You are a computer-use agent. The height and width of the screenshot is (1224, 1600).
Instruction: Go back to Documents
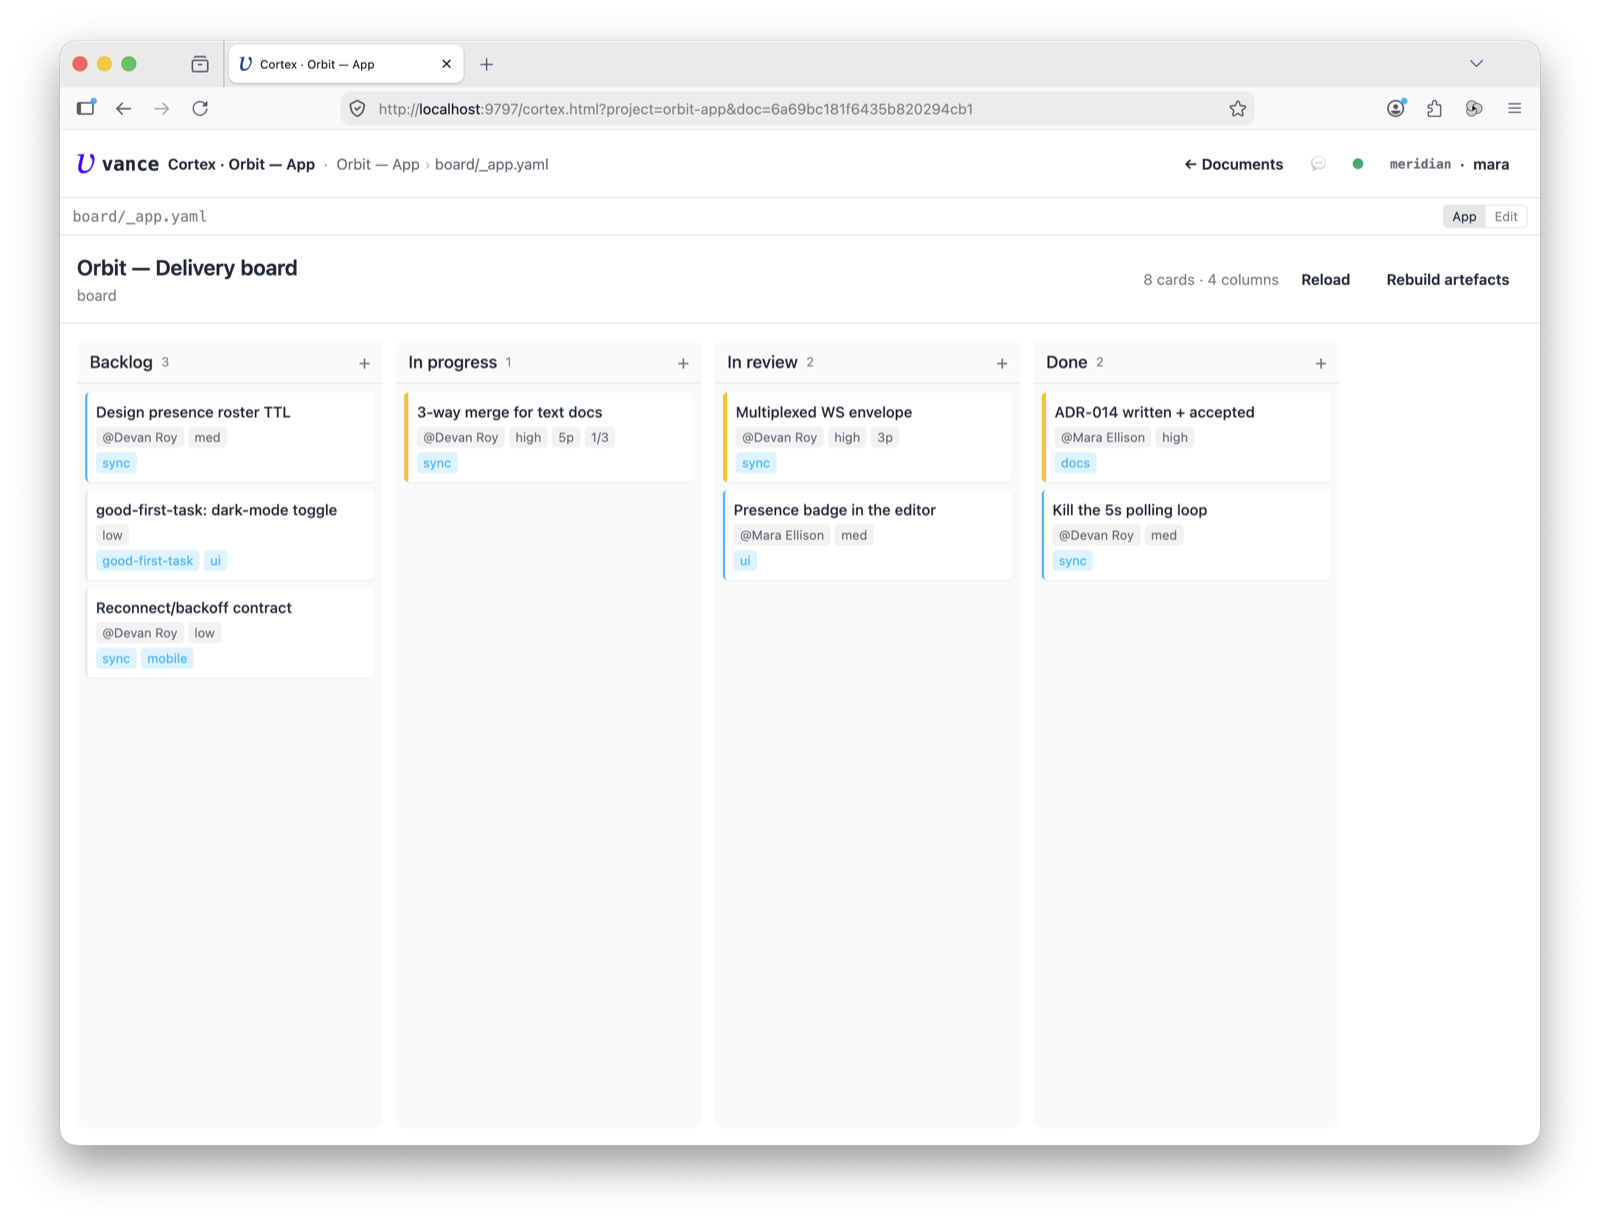click(1233, 164)
